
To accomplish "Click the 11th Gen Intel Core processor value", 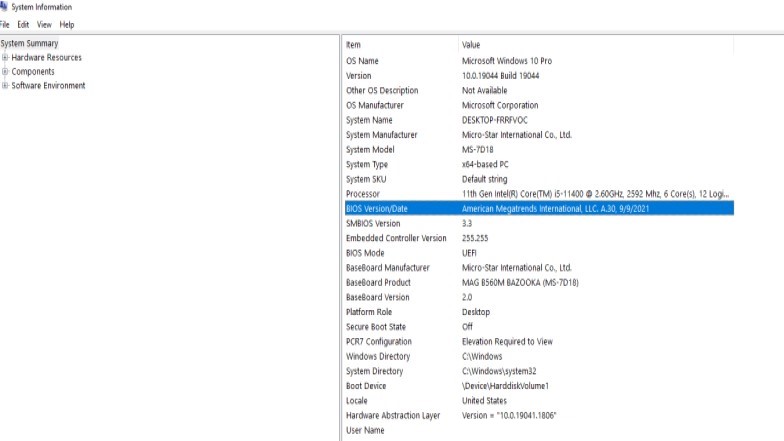I will click(x=596, y=194).
